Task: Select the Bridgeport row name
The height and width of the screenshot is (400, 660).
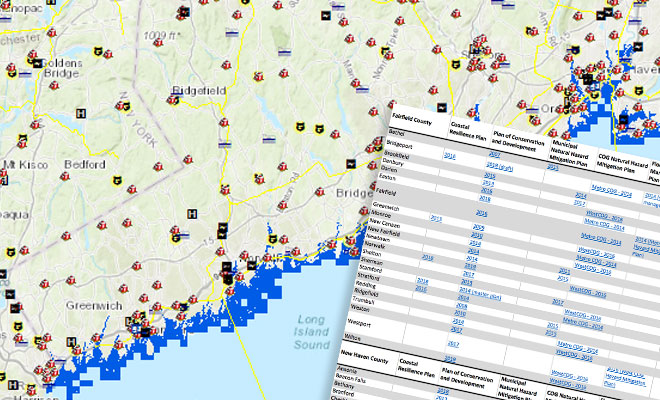Action: tap(399, 144)
